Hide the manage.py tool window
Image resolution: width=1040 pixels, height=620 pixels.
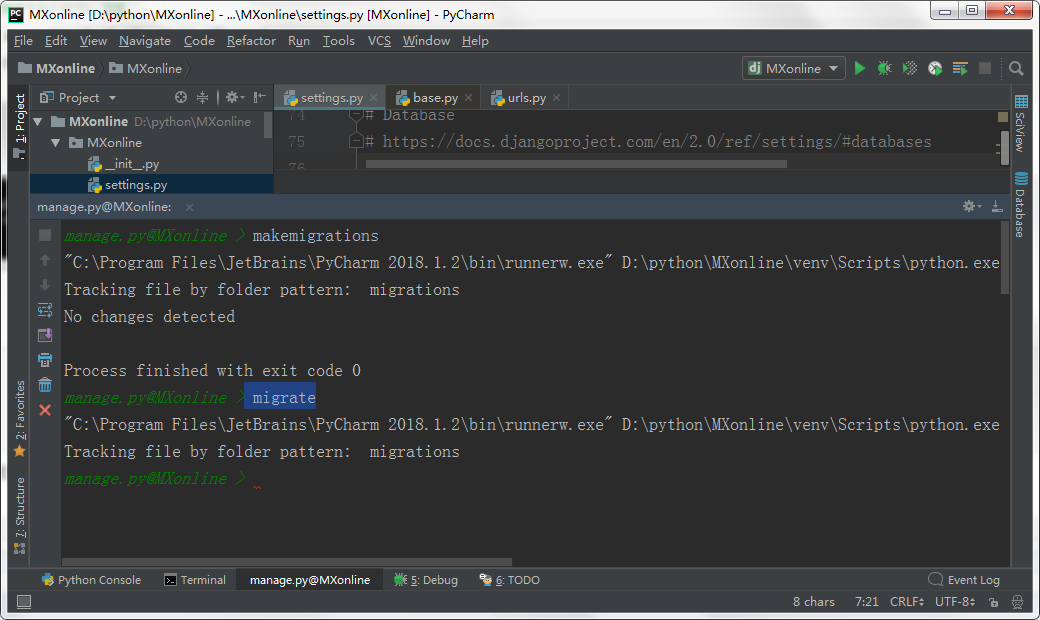click(997, 206)
